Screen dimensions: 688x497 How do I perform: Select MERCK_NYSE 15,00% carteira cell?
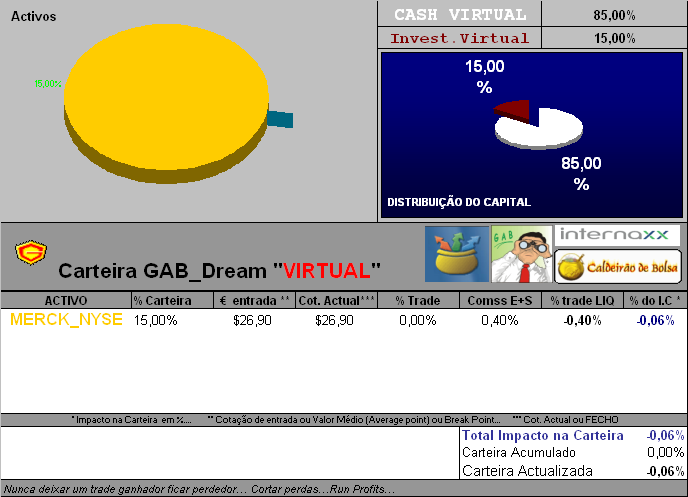pos(155,321)
